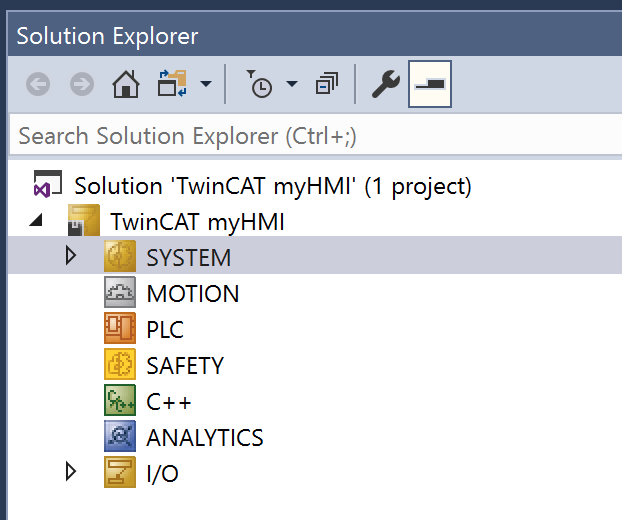Click the TwinCAT myHMI project icon

(84, 220)
